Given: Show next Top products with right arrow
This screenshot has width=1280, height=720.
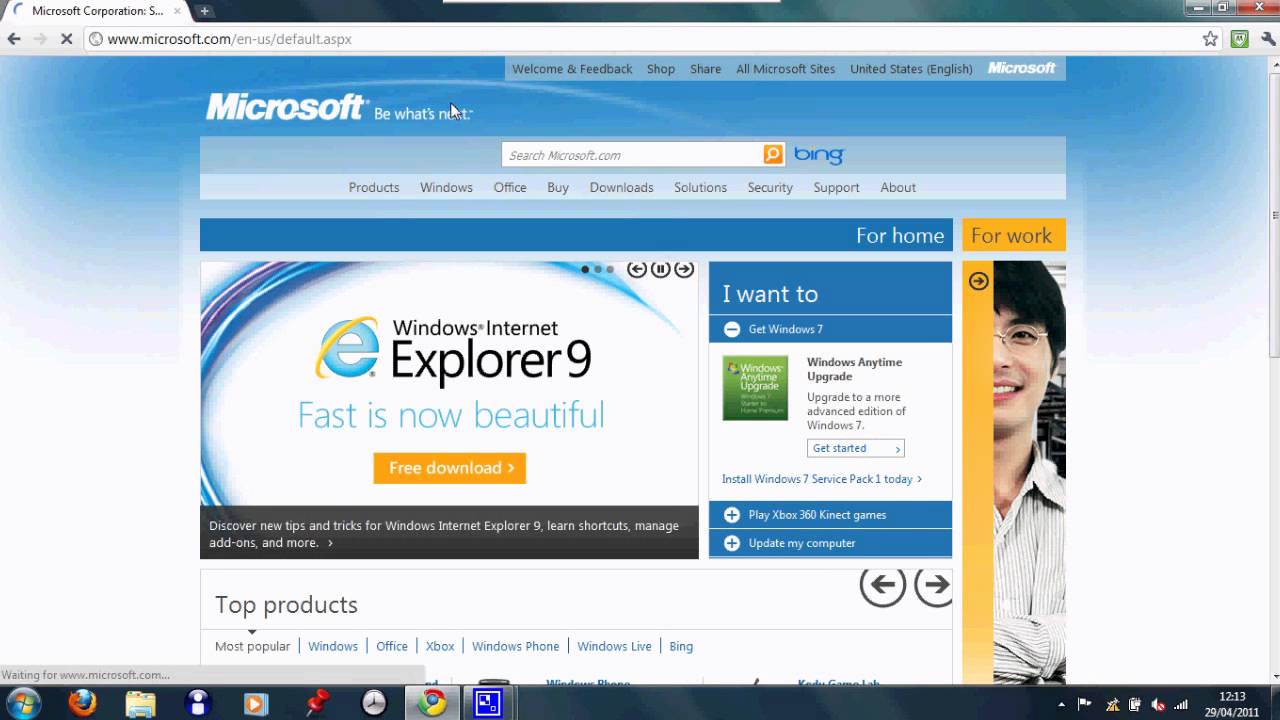Looking at the screenshot, I should click(x=933, y=586).
